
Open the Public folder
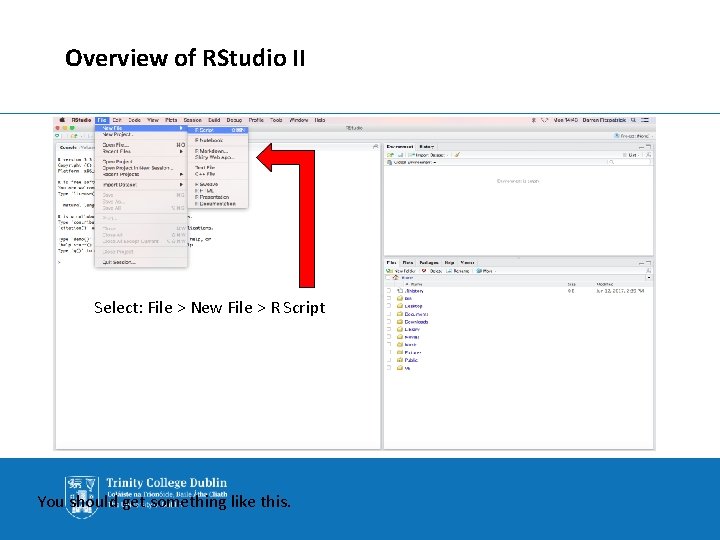(x=411, y=360)
